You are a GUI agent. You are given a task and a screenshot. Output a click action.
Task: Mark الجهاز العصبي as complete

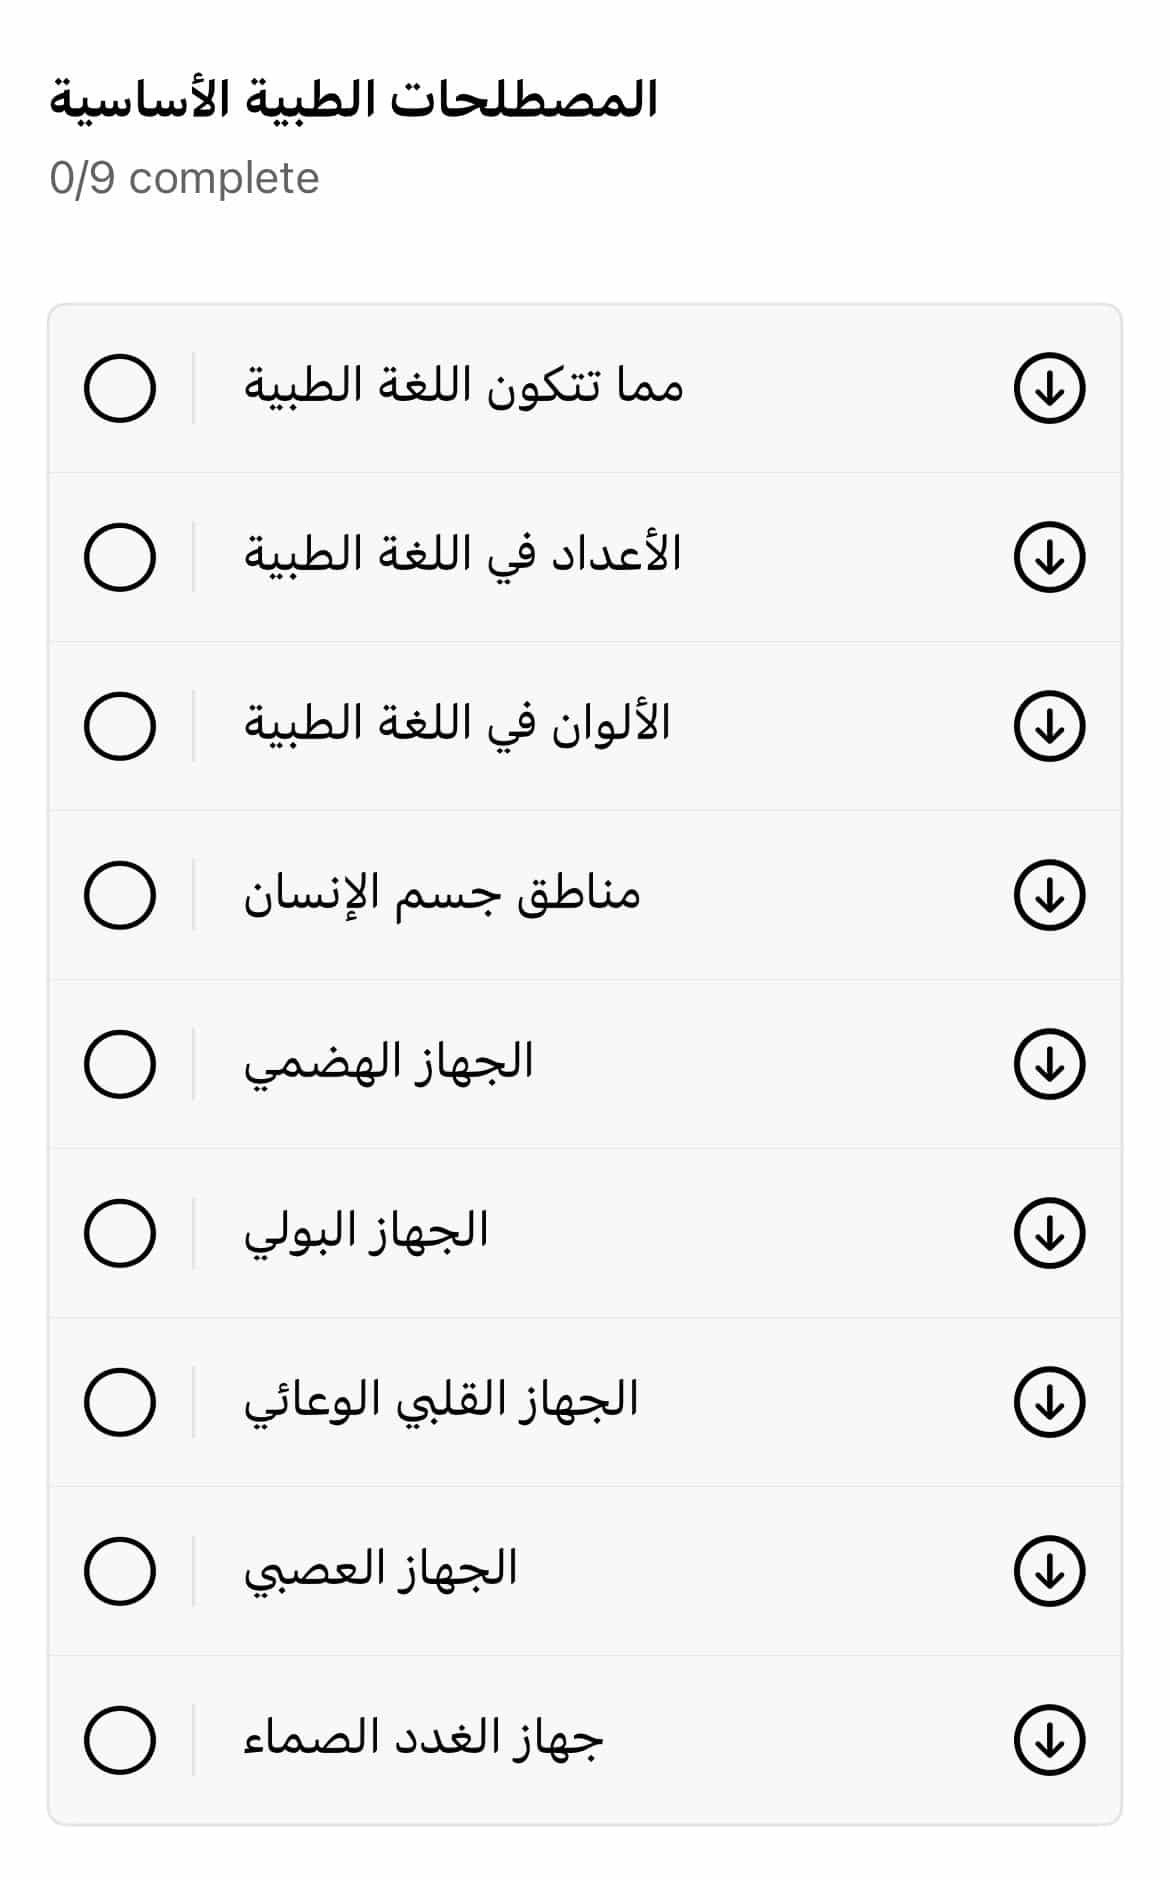[120, 1571]
